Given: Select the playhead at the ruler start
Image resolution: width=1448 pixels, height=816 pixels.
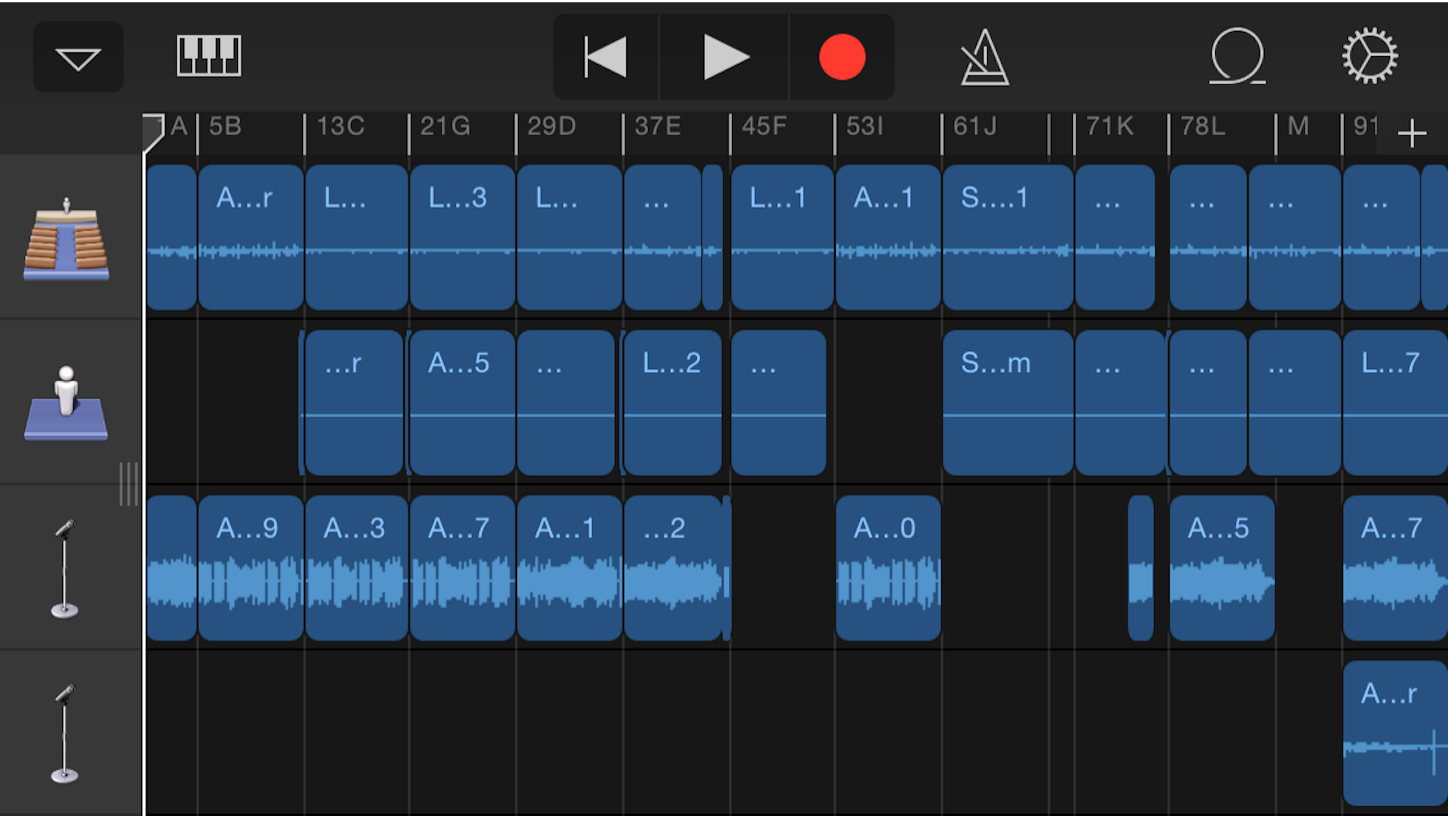Looking at the screenshot, I should pyautogui.click(x=152, y=132).
